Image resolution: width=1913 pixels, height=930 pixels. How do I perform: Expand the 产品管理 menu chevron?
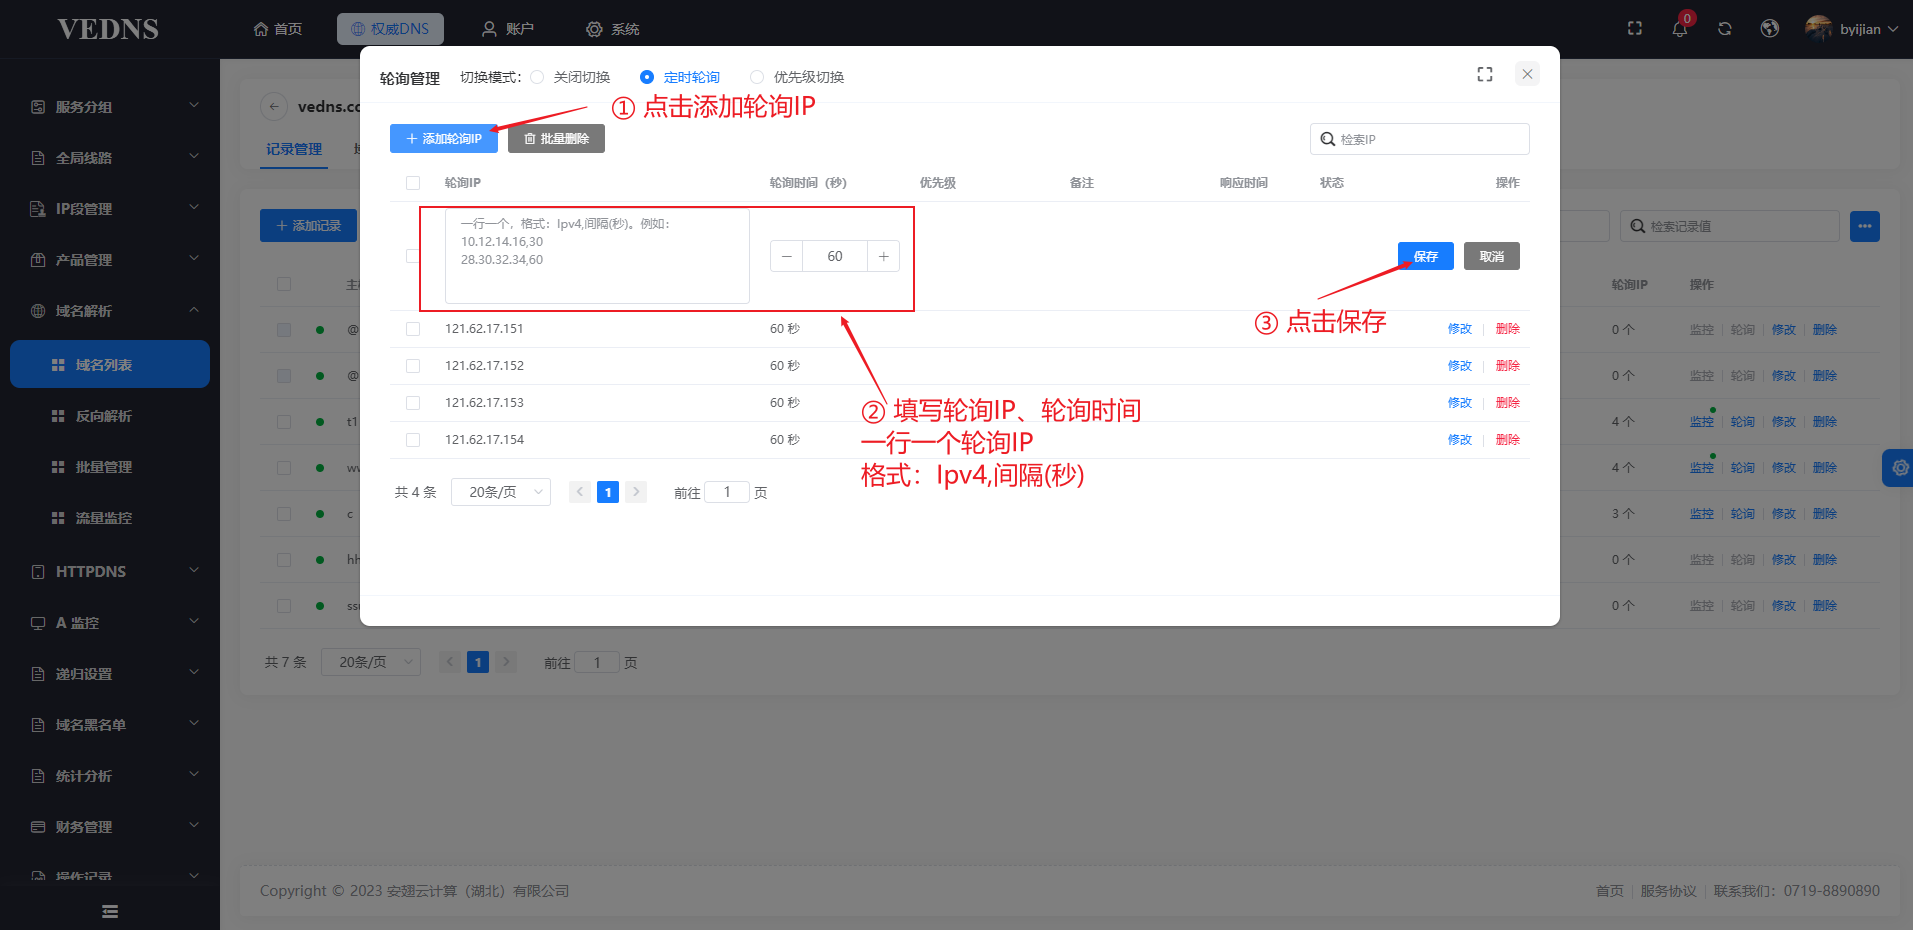pyautogui.click(x=194, y=258)
